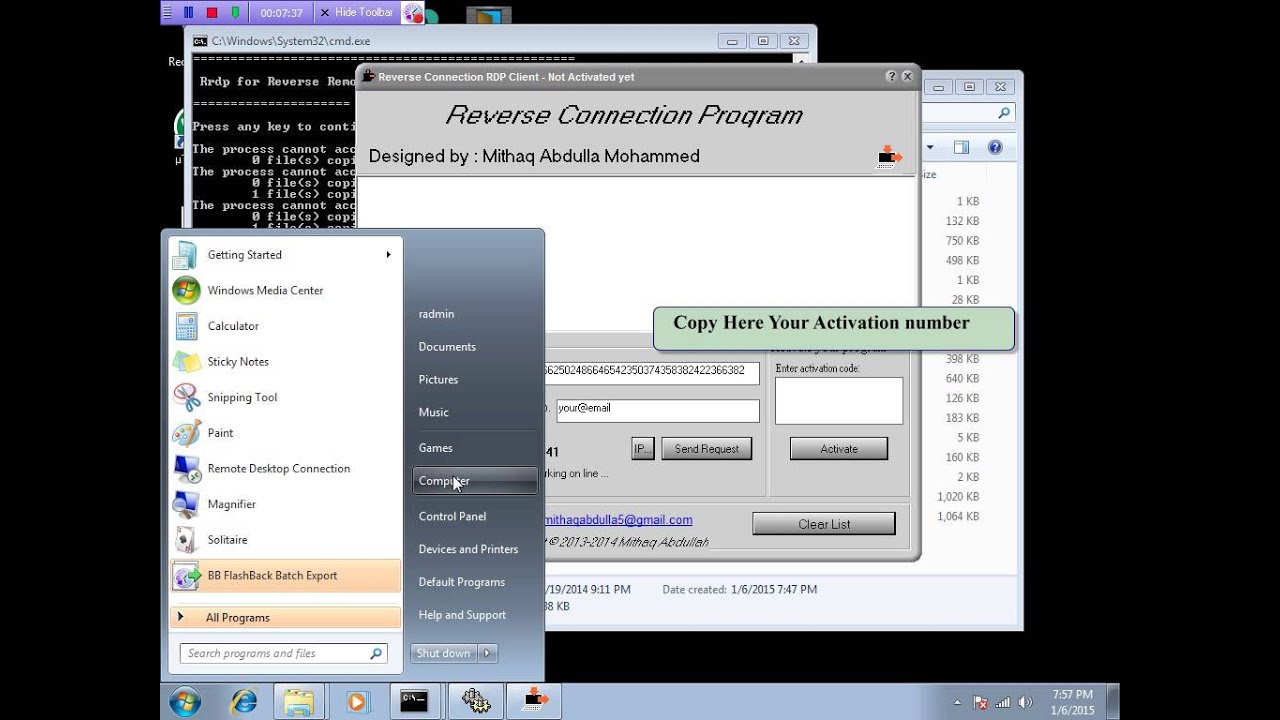Open Paint from the Start menu
This screenshot has width=1280, height=720.
tap(285, 433)
